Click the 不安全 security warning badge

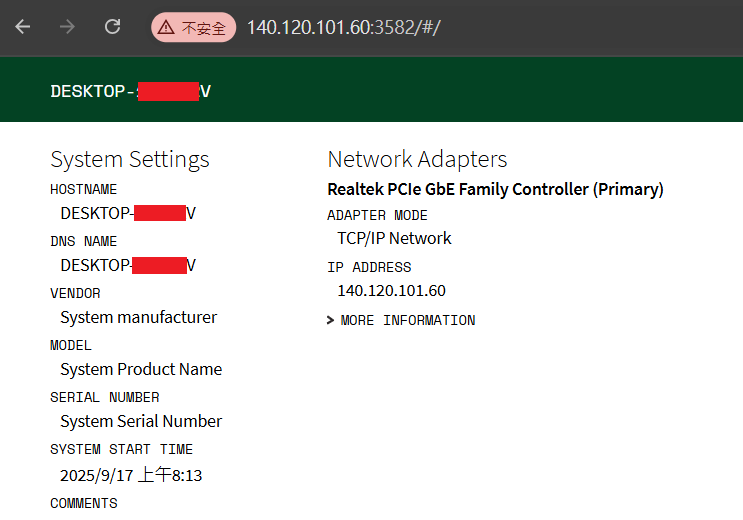pos(193,27)
